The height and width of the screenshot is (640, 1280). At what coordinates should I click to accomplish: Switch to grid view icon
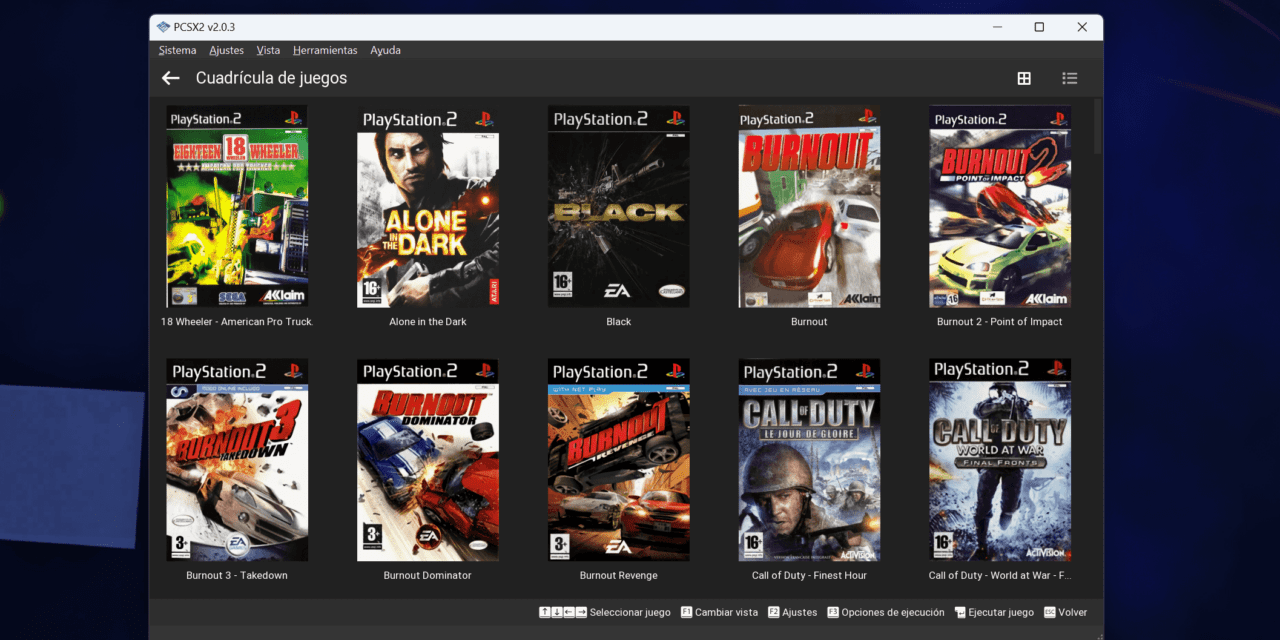(x=1024, y=78)
